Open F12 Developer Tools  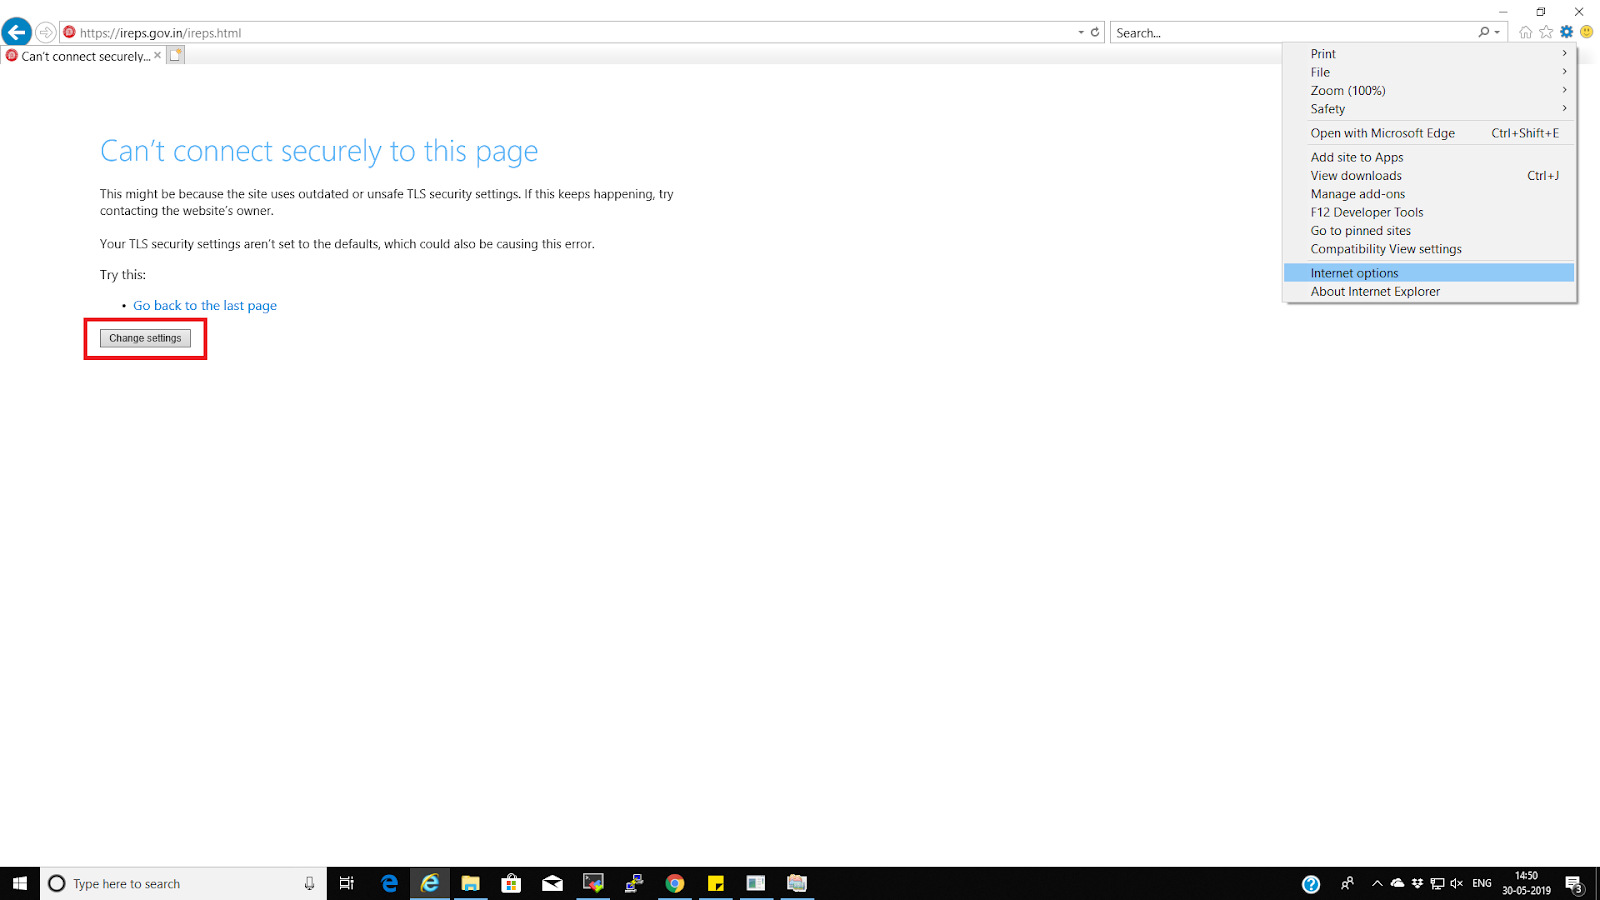click(1429, 212)
